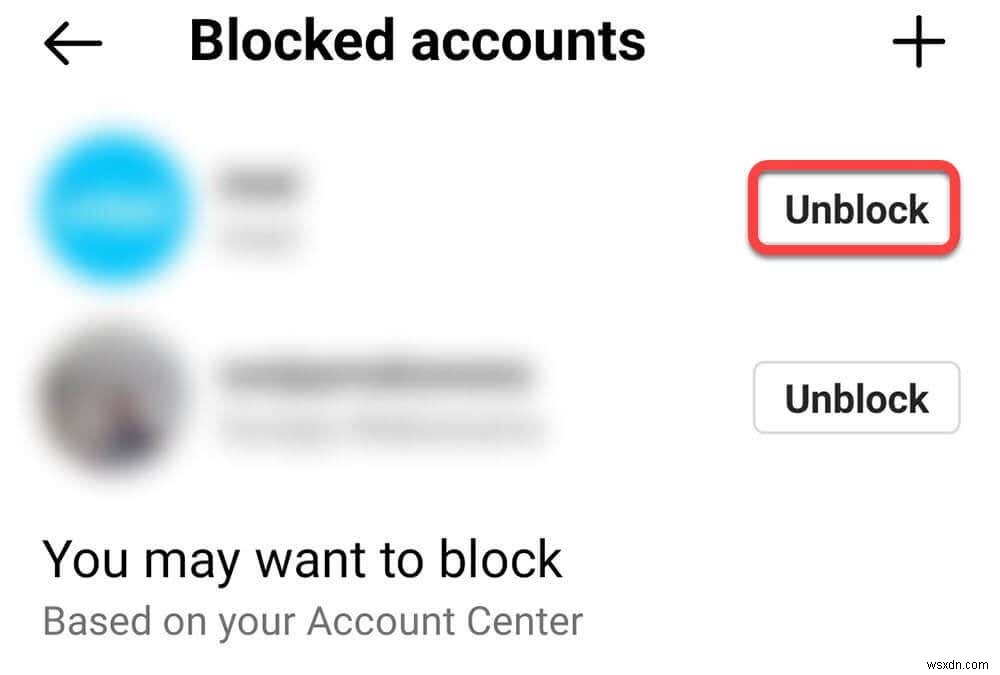
Task: Click the word accounts in the header
Action: [x=528, y=41]
